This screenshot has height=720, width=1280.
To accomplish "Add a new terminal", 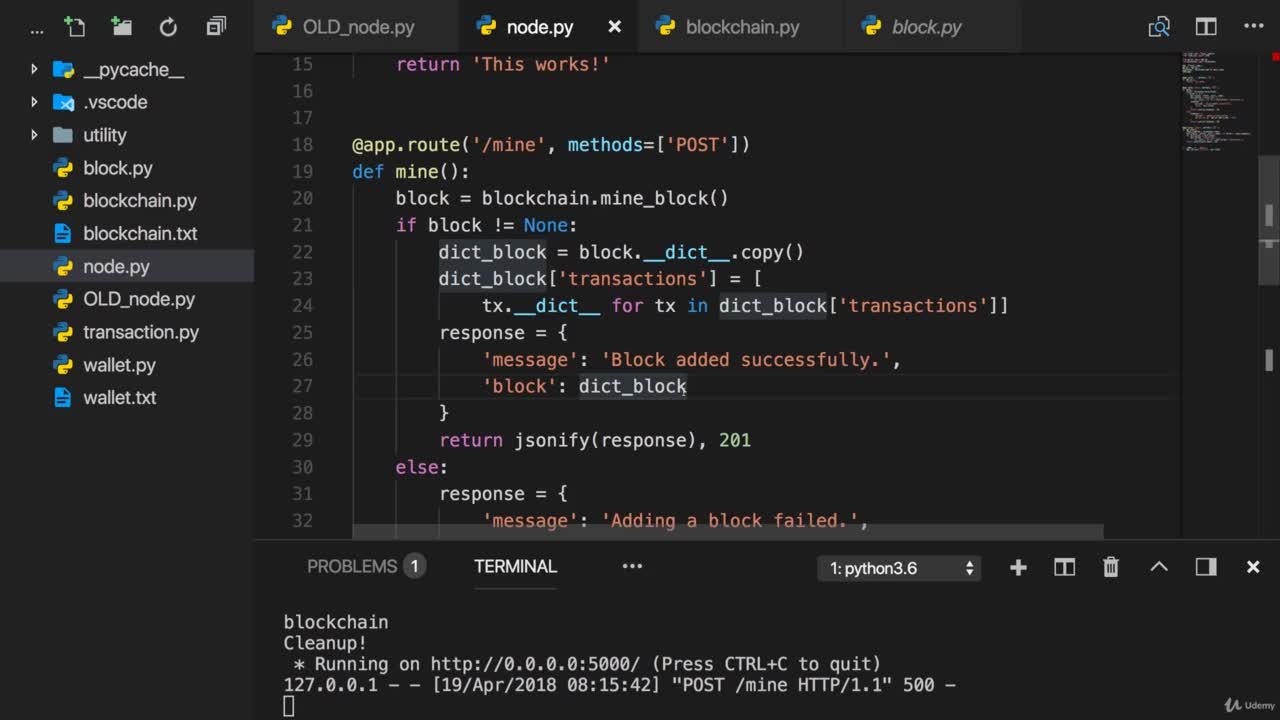I will click(1018, 567).
